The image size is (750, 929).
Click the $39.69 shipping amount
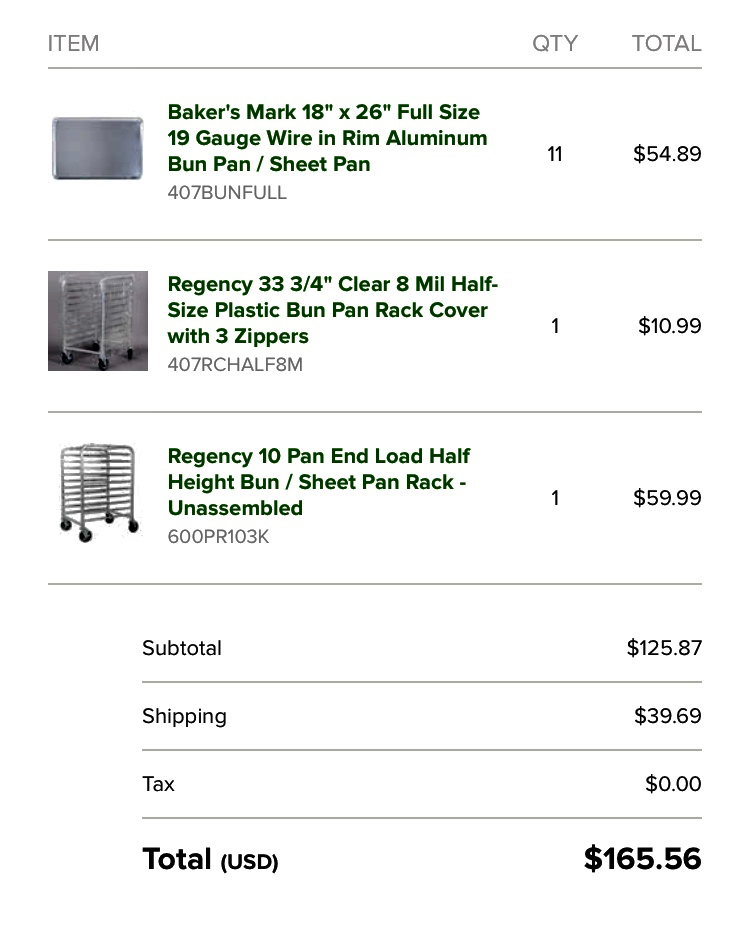(x=667, y=716)
